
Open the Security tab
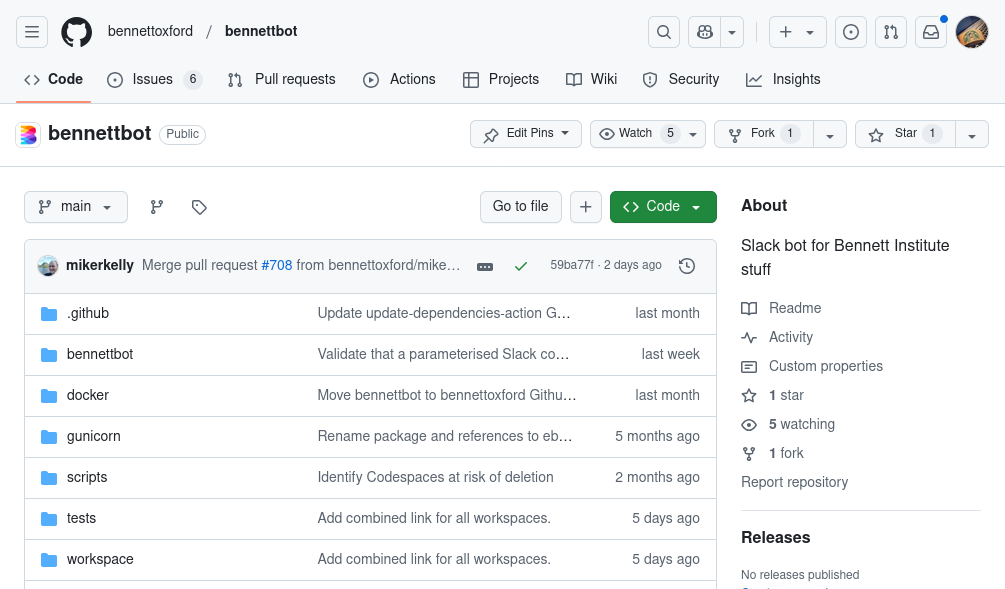[681, 79]
